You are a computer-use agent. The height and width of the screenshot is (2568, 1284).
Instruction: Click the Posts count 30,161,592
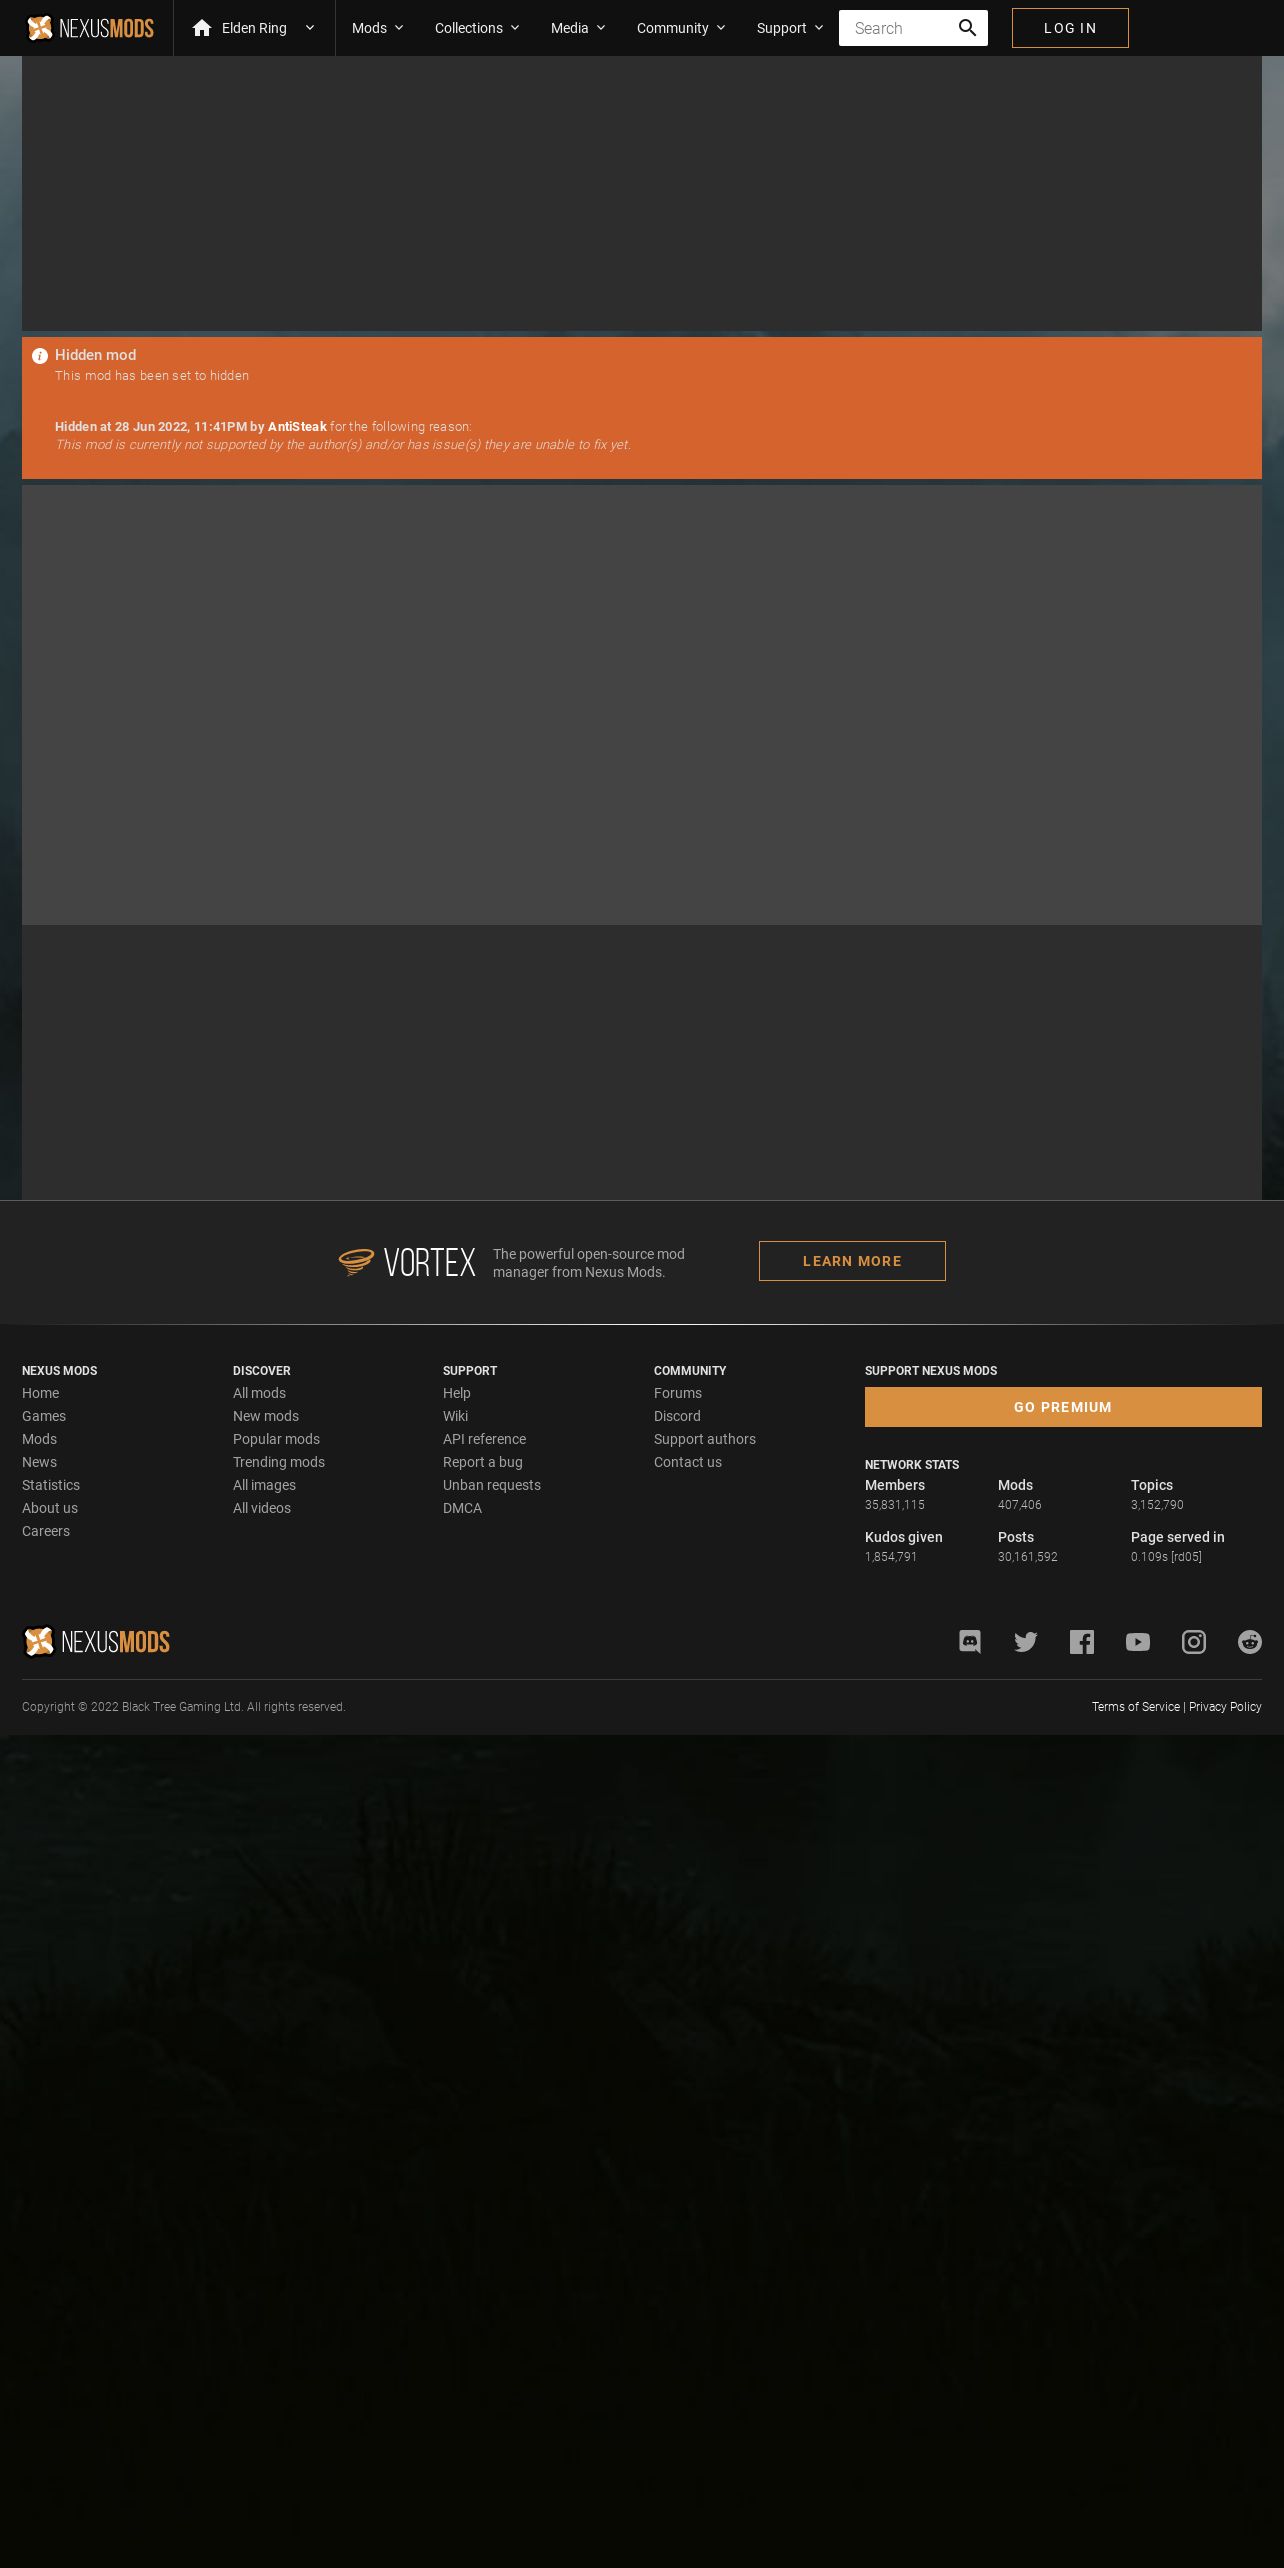pos(1028,1557)
